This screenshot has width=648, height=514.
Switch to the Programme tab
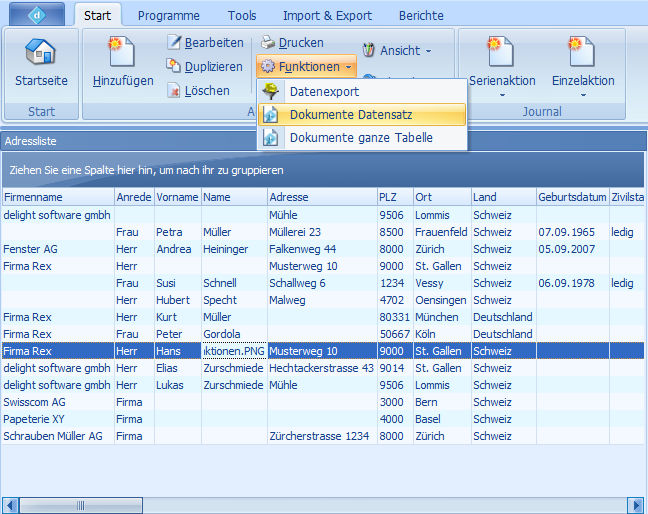pyautogui.click(x=168, y=16)
